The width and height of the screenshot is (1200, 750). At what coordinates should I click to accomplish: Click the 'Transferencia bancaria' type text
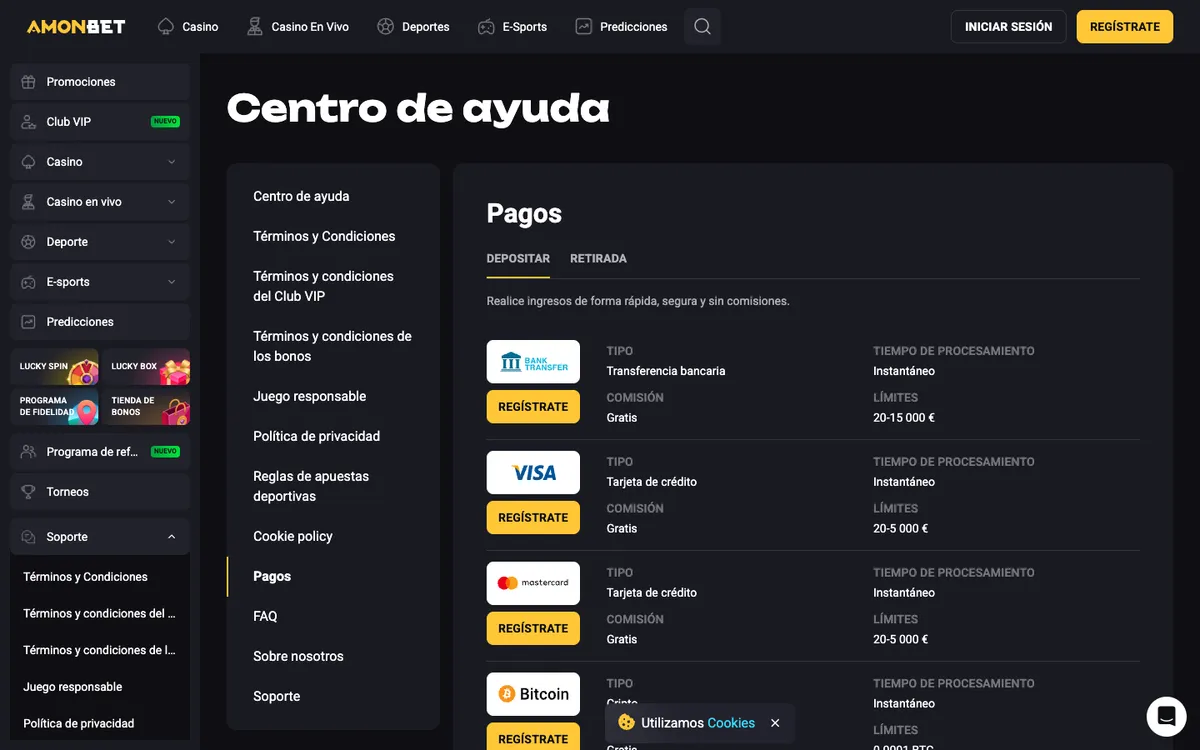tap(666, 371)
